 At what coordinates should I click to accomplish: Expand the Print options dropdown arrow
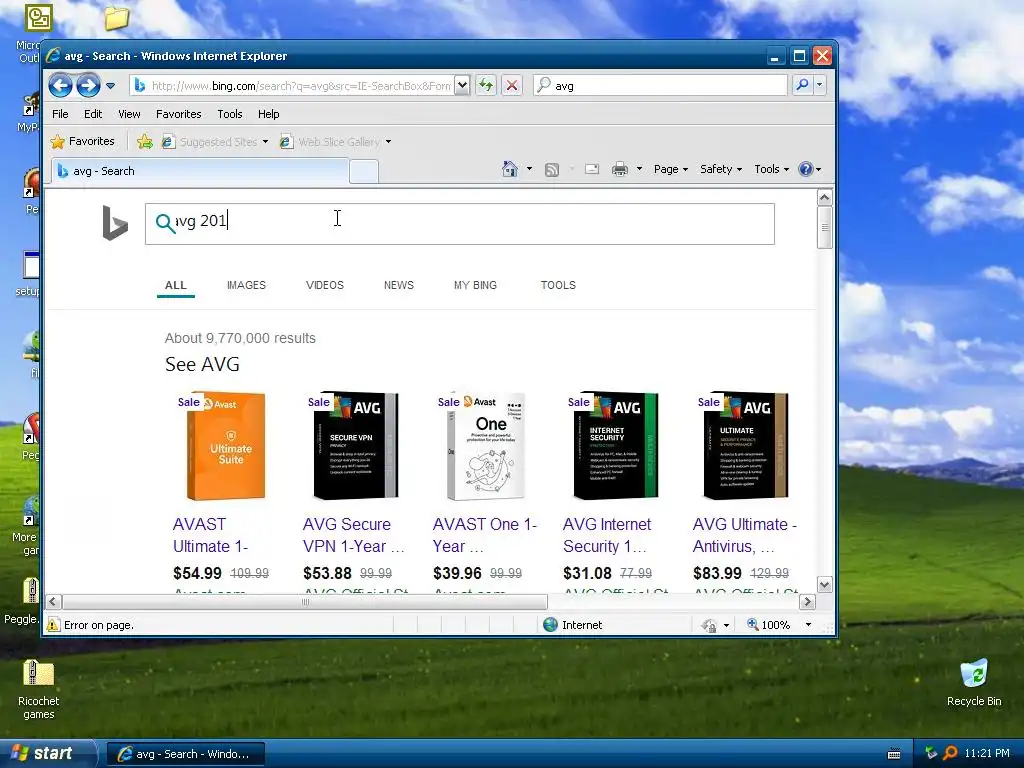639,169
